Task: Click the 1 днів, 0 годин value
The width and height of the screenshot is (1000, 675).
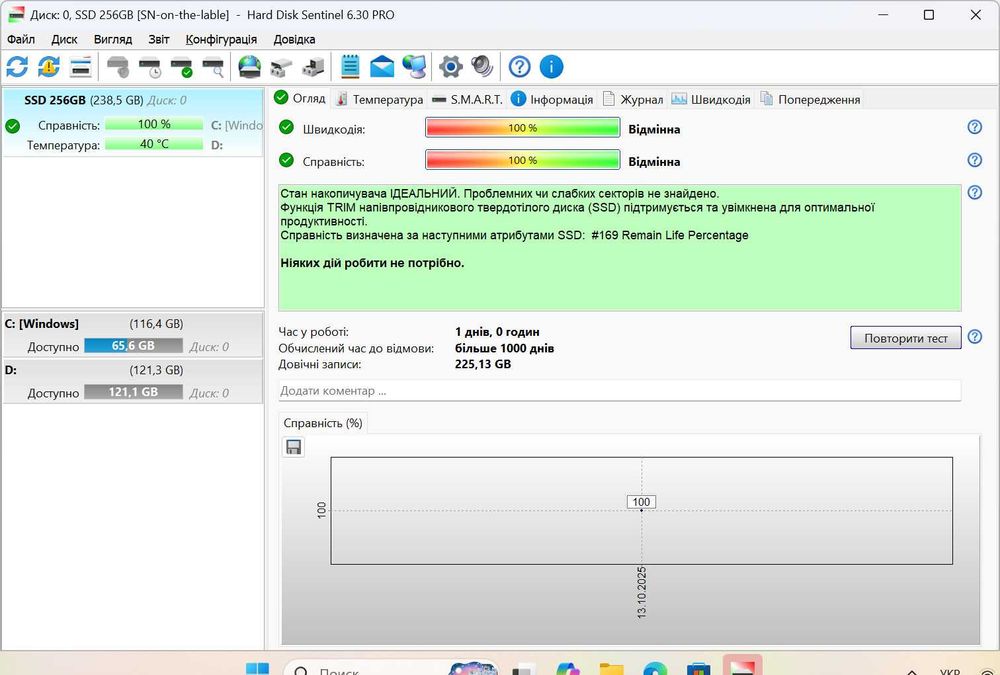Action: click(497, 332)
